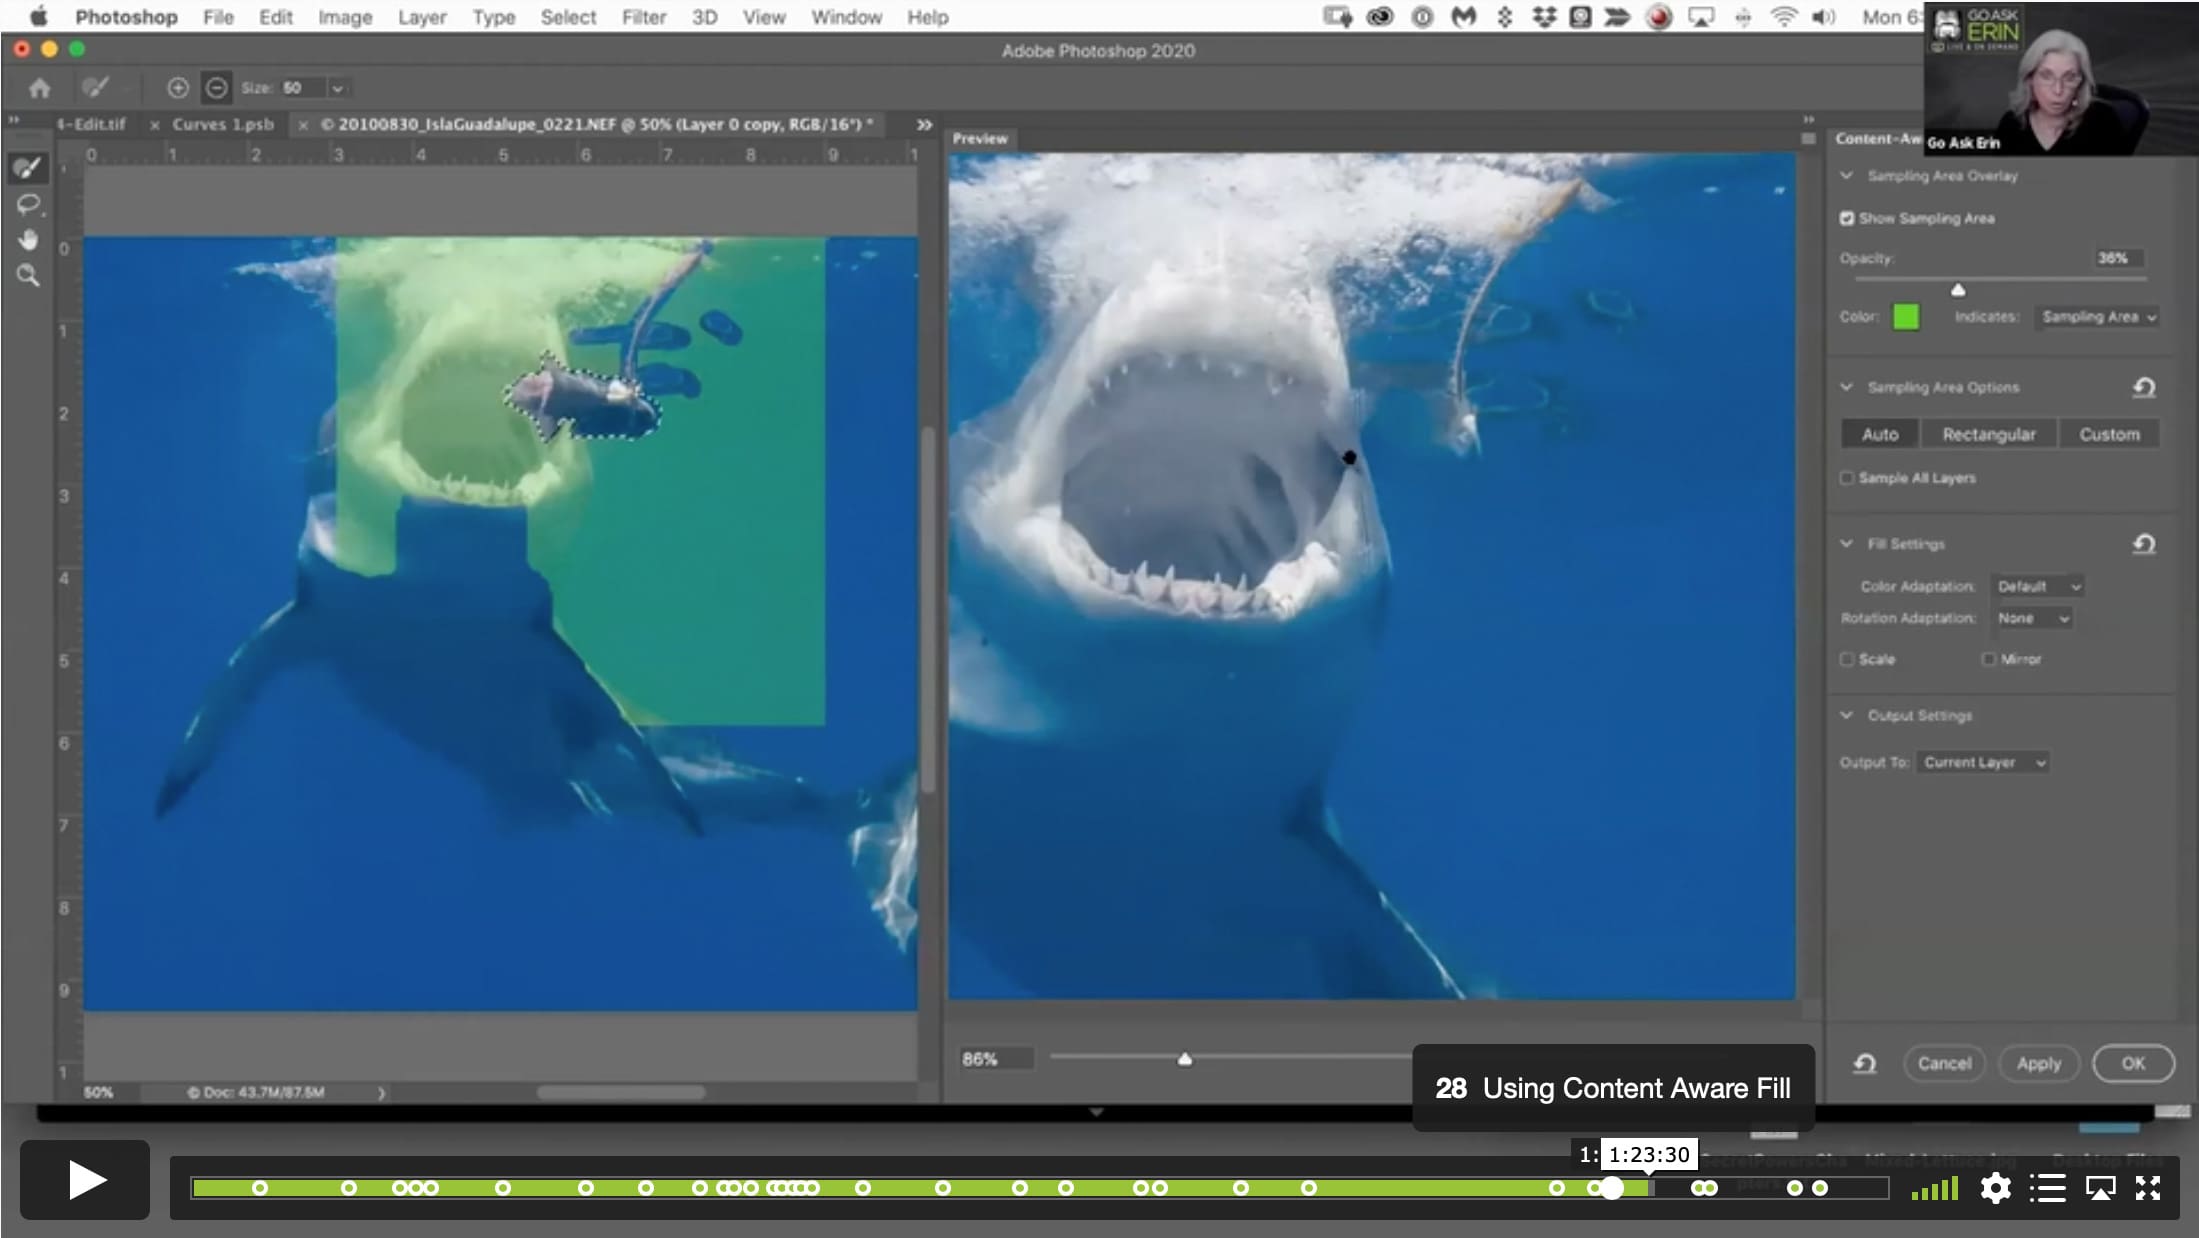Viewport: 2199px width, 1238px height.
Task: Click the green overlay color swatch
Action: tap(1906, 317)
